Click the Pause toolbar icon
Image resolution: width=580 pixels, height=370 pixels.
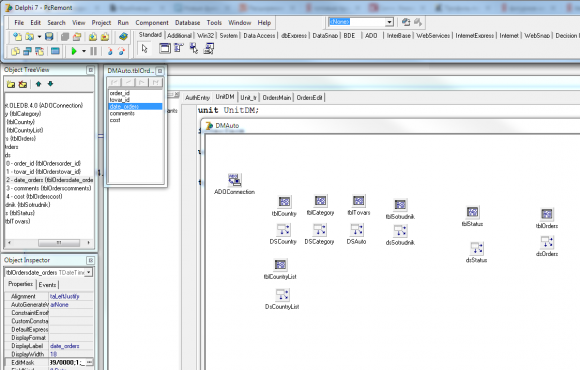(x=94, y=51)
